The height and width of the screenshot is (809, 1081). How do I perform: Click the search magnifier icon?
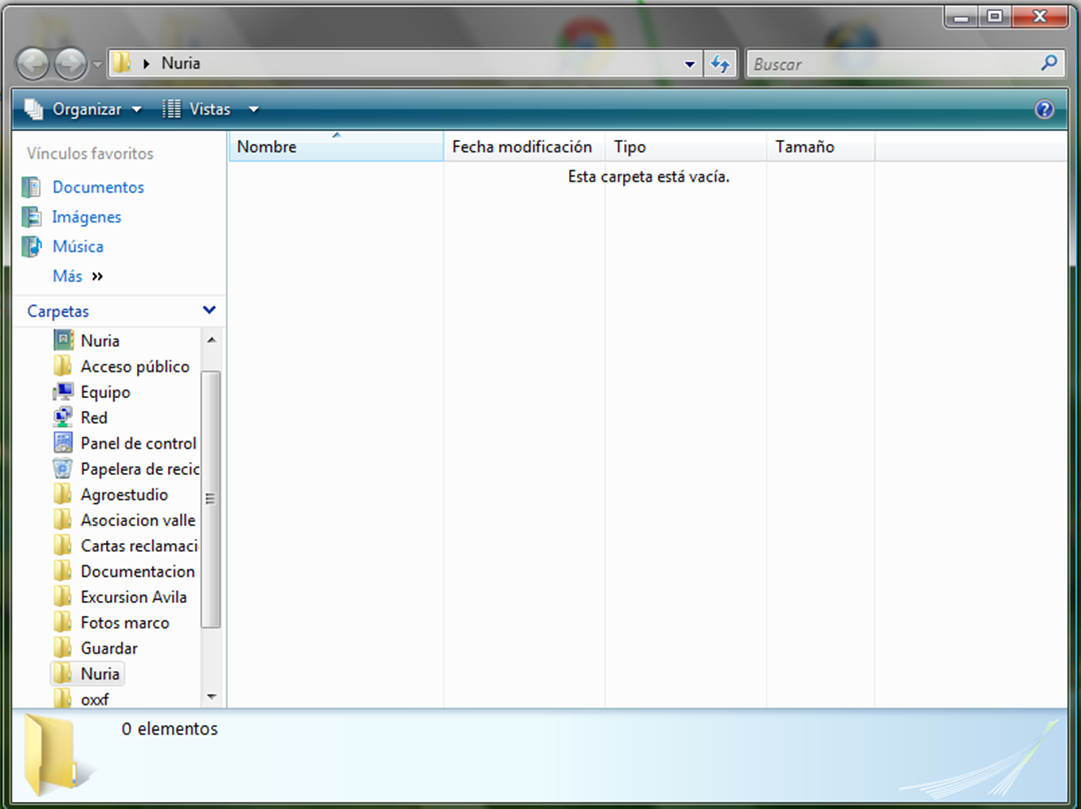1048,63
